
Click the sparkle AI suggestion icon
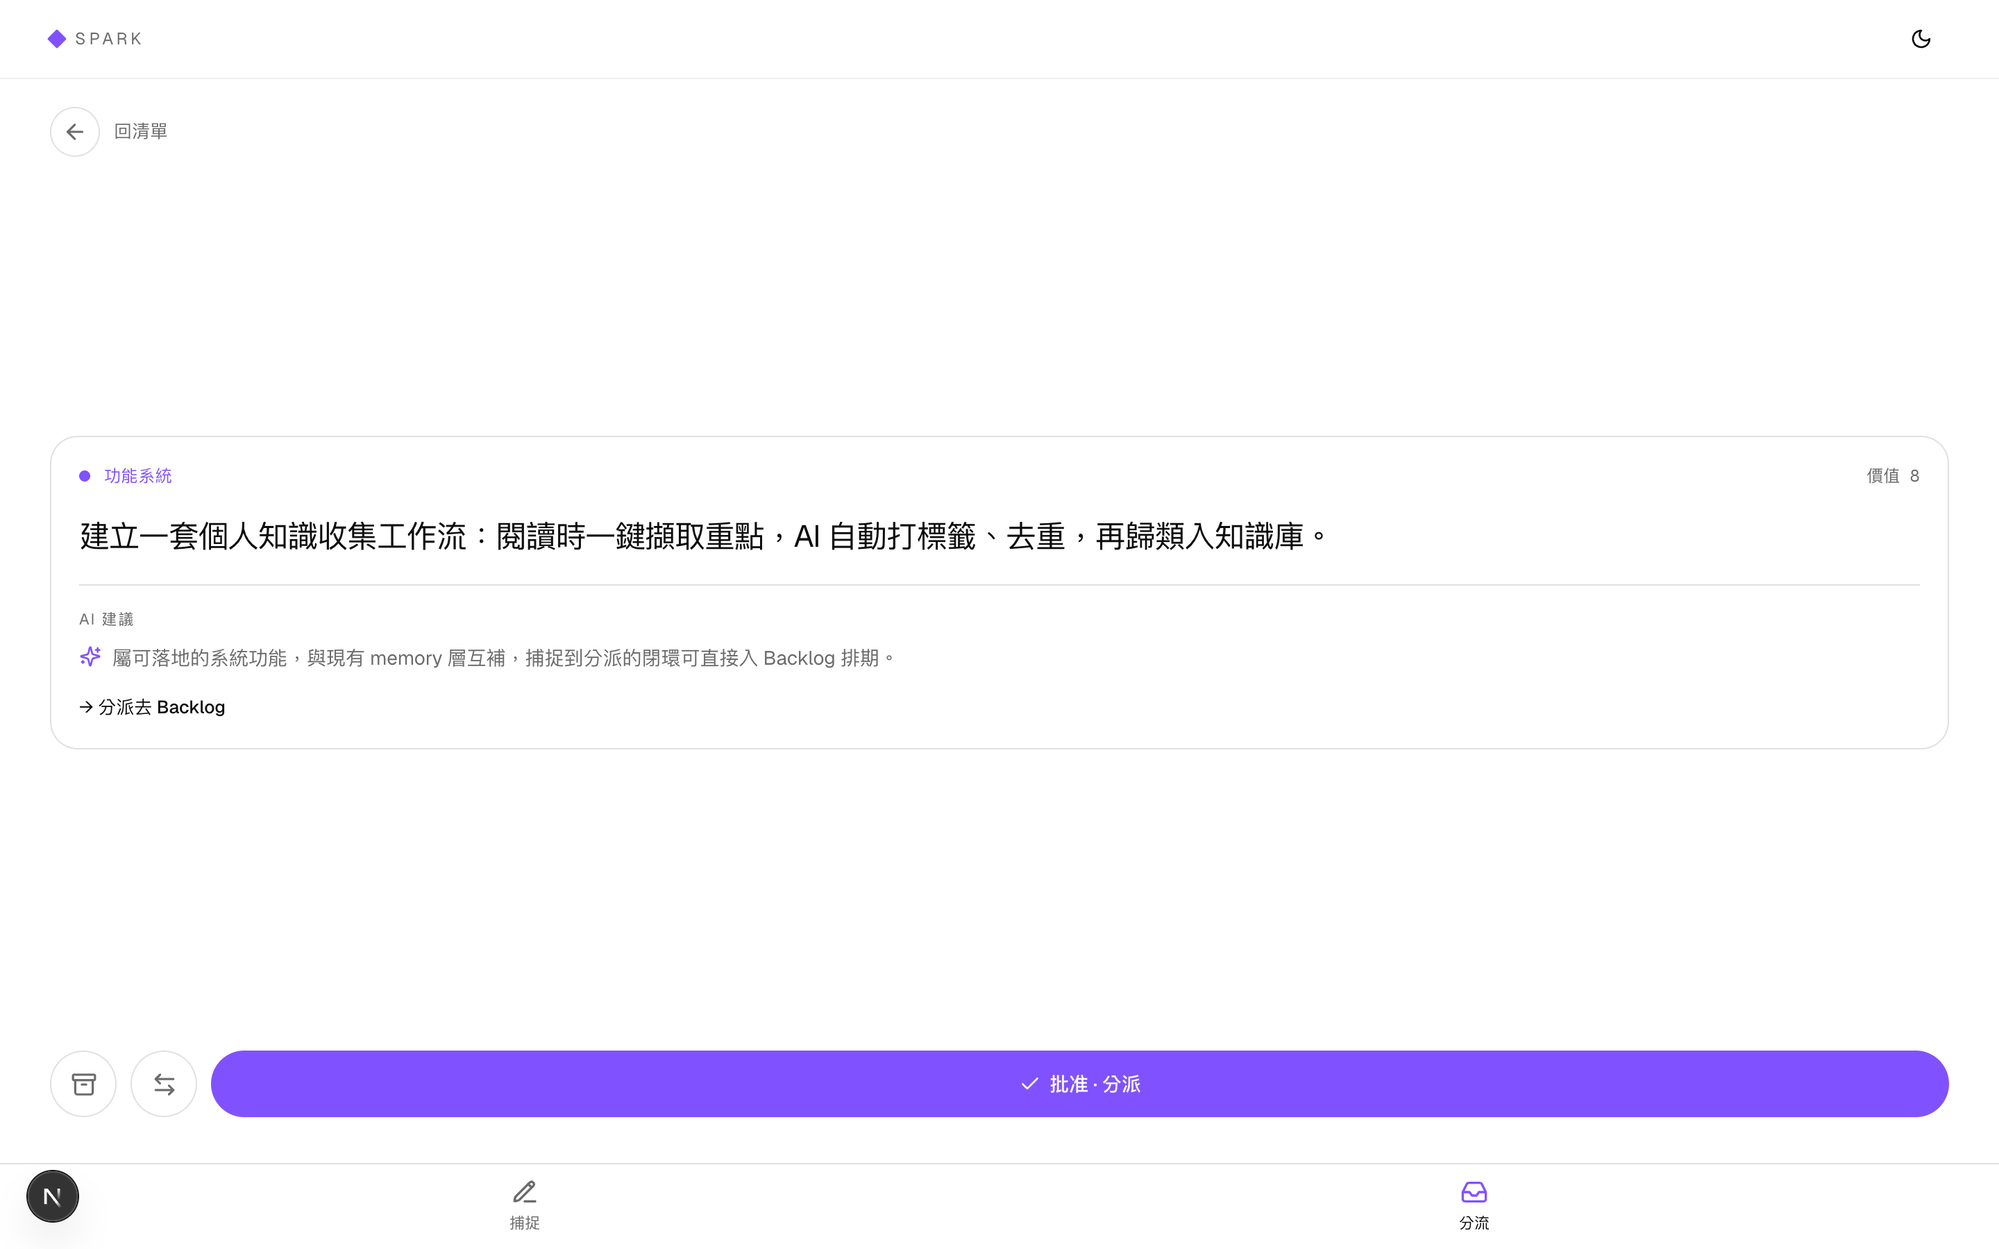coord(90,657)
